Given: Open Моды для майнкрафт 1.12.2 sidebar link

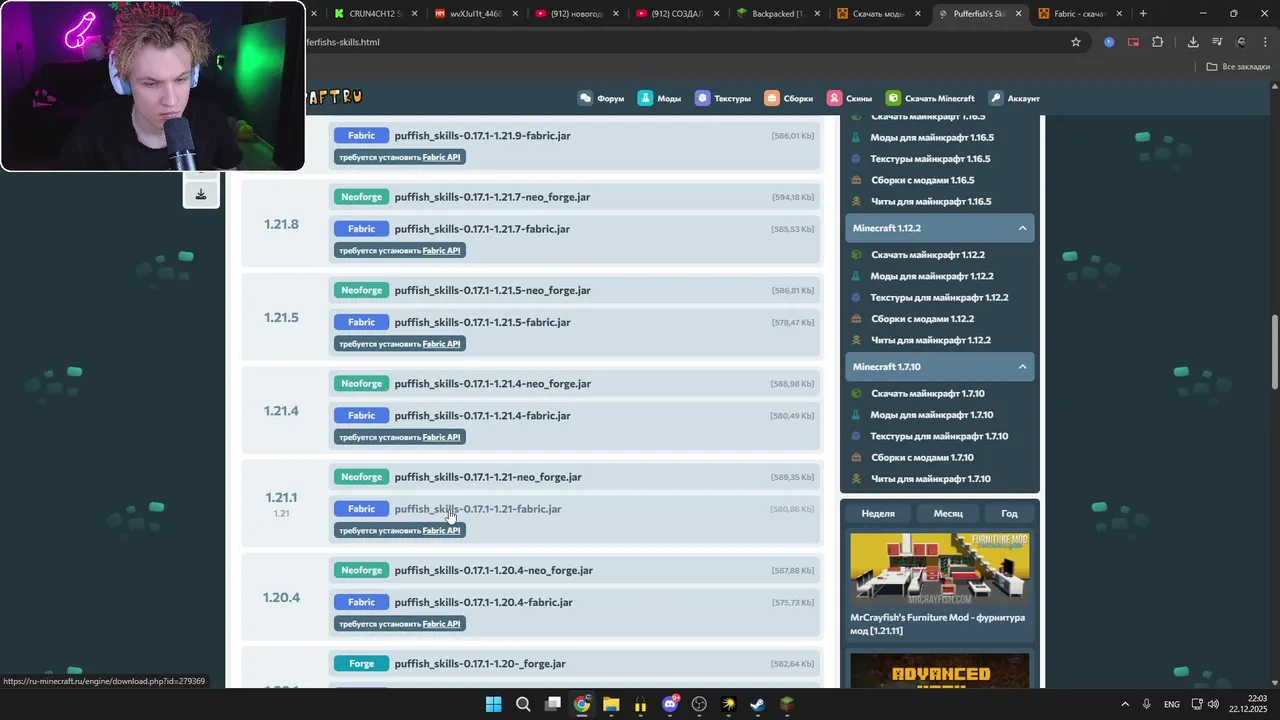Looking at the screenshot, I should tap(932, 276).
